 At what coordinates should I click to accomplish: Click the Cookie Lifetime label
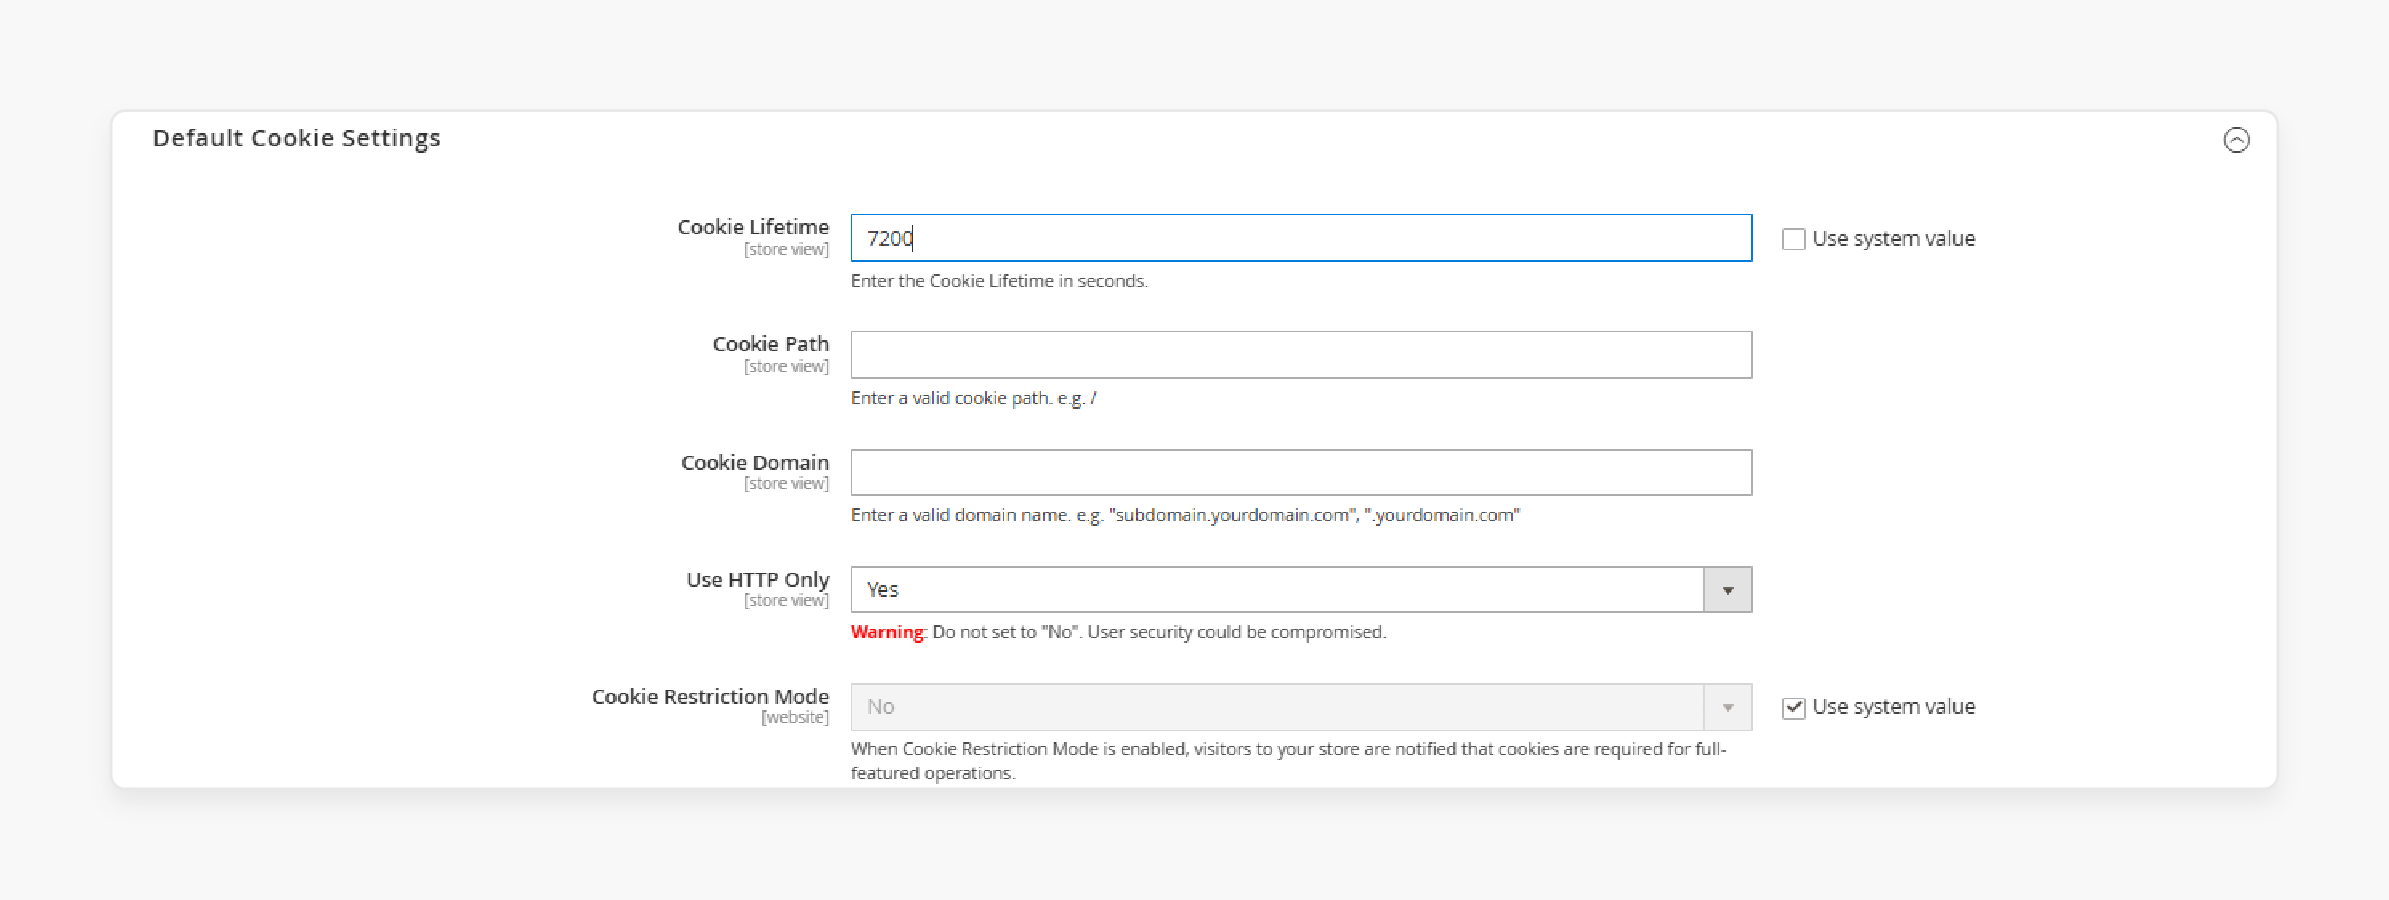(x=753, y=227)
